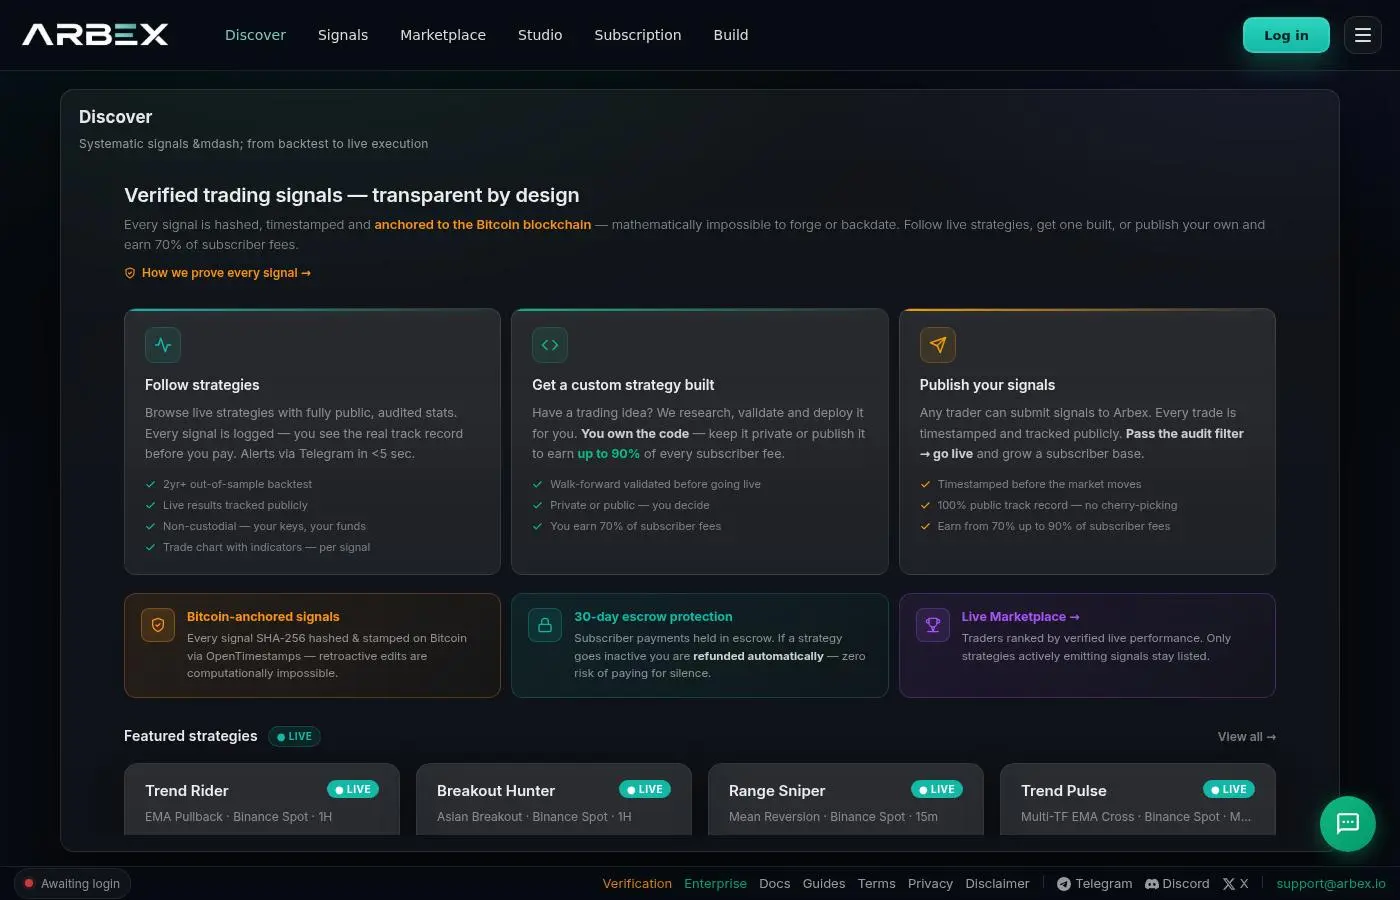This screenshot has width=1400, height=900.
Task: Click 'Timestamped before the market moves' item
Action: click(1039, 484)
